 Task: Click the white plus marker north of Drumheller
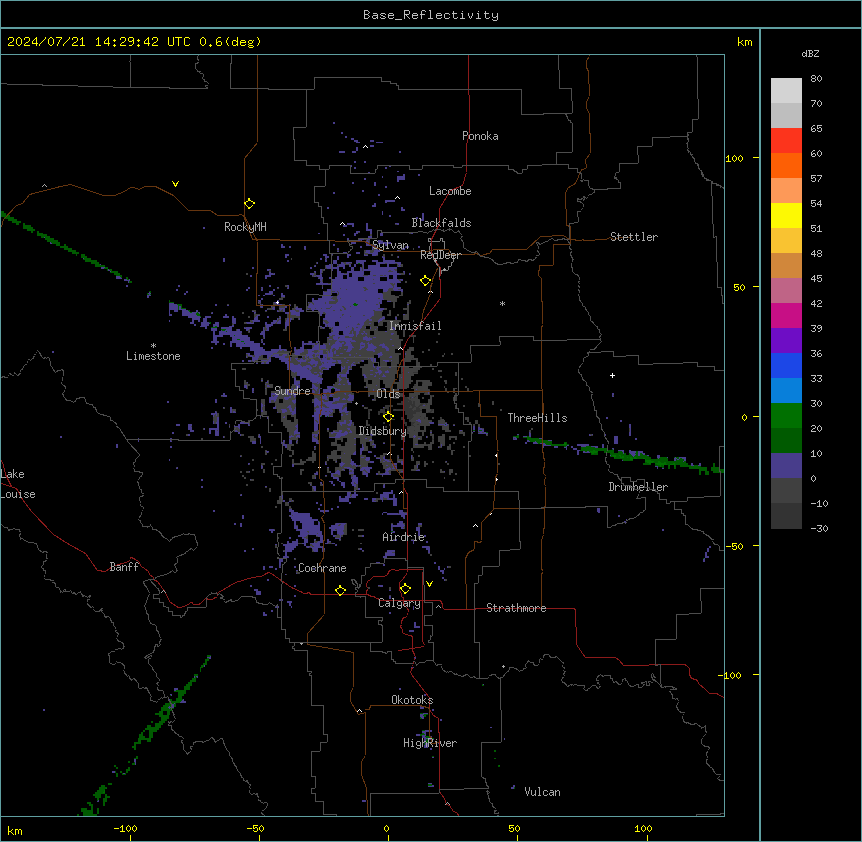point(612,375)
